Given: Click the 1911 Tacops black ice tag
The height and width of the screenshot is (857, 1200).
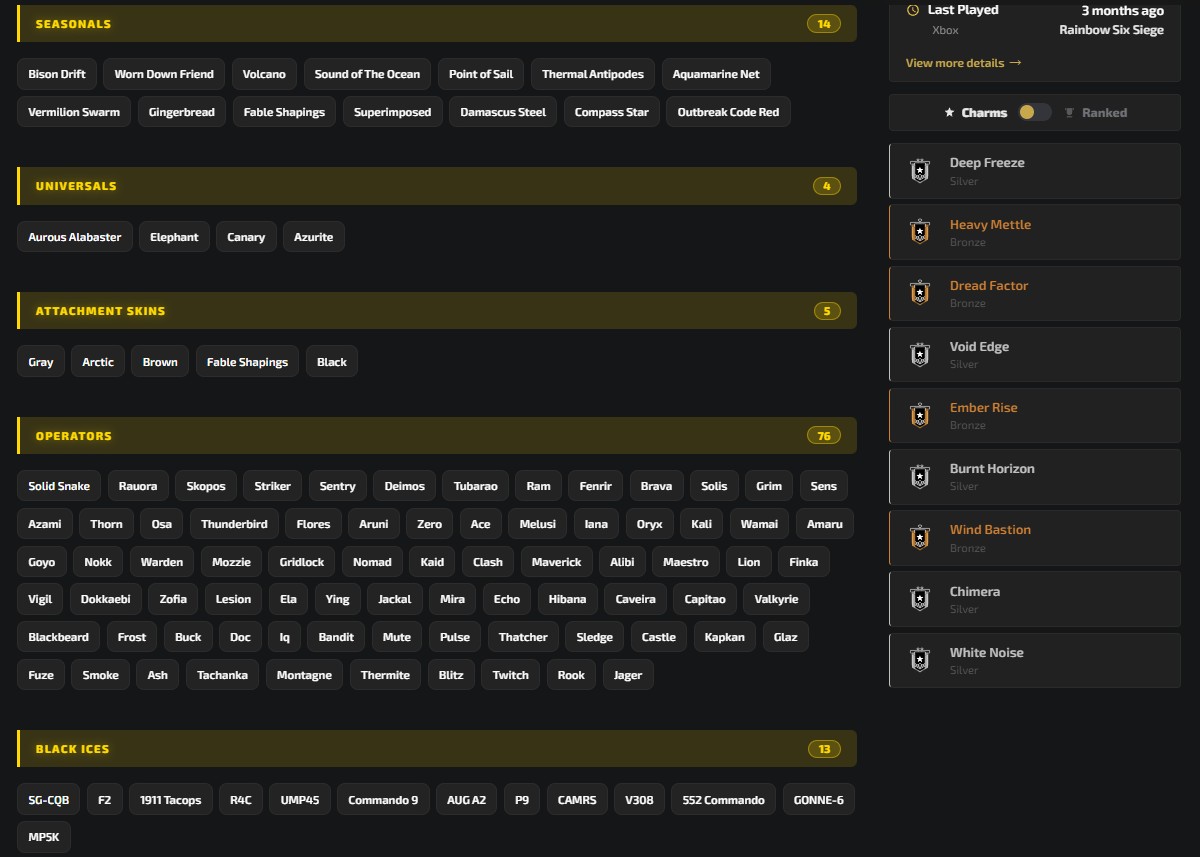Looking at the screenshot, I should pos(170,800).
